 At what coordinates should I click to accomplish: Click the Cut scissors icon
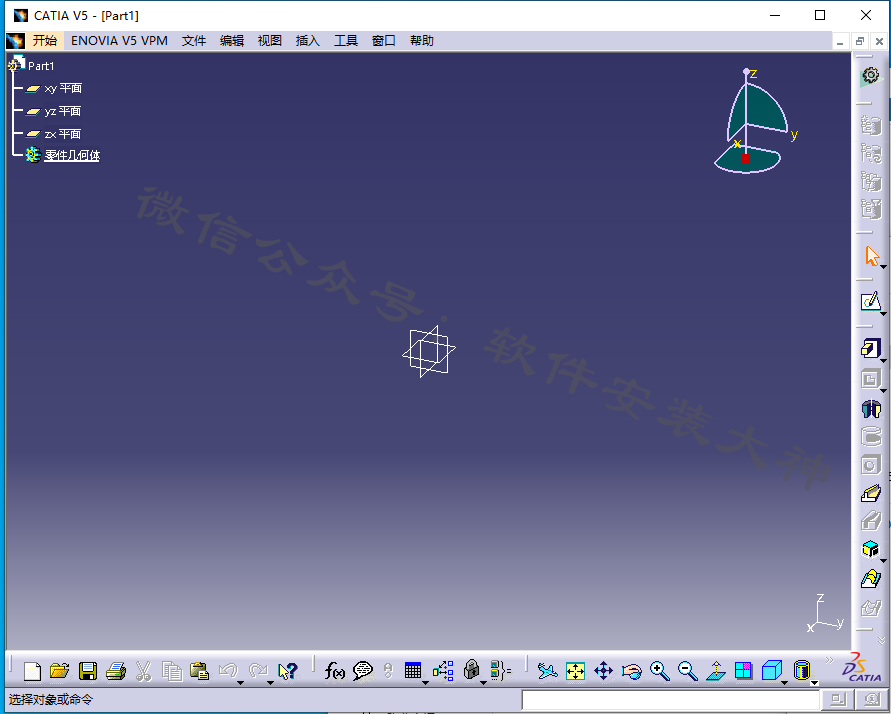[x=144, y=671]
